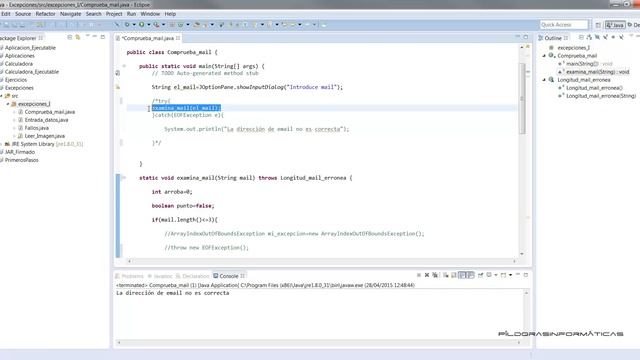Open the Source menu

coord(23,14)
